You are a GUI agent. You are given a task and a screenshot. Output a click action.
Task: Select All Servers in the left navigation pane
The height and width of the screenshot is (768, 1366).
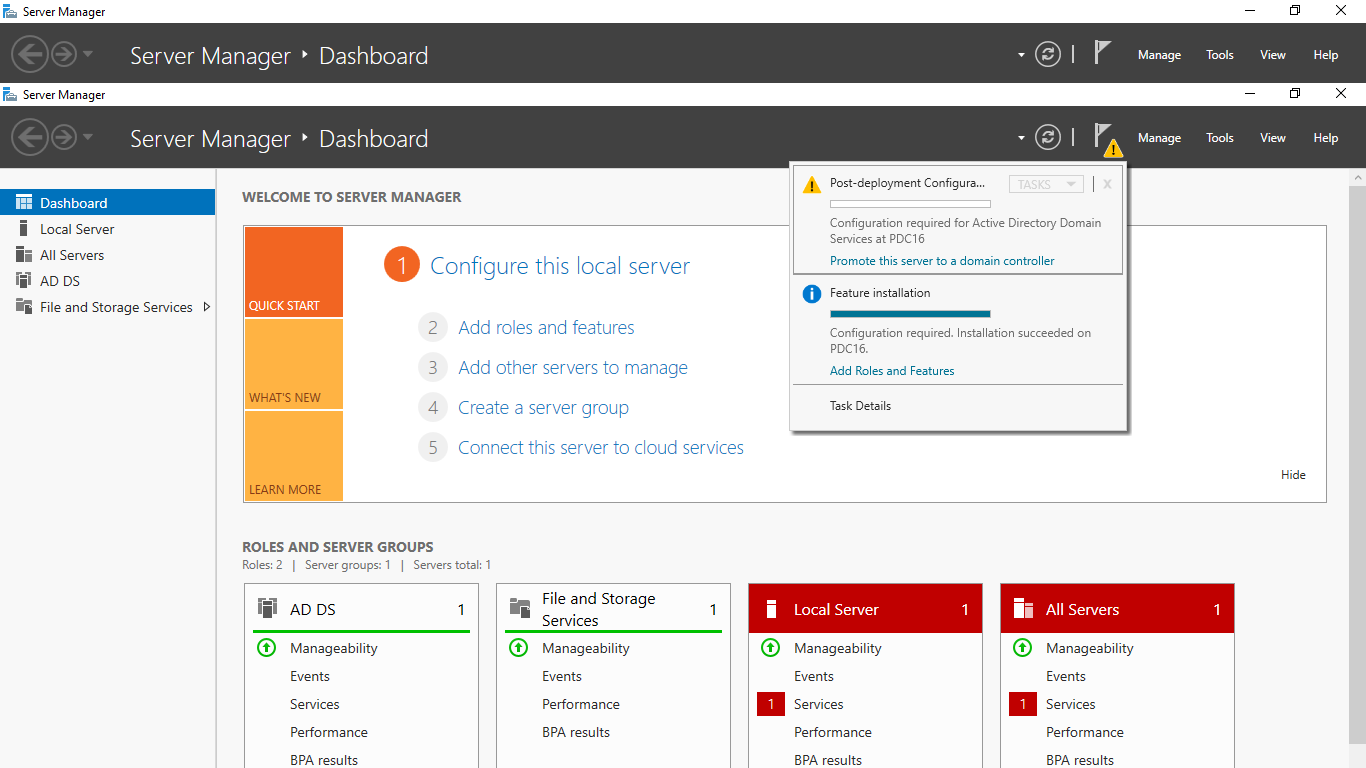(x=107, y=255)
